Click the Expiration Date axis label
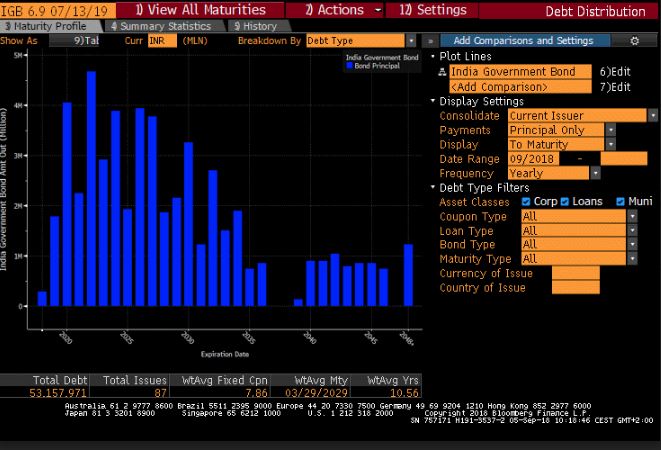The height and width of the screenshot is (450, 661). [225, 354]
